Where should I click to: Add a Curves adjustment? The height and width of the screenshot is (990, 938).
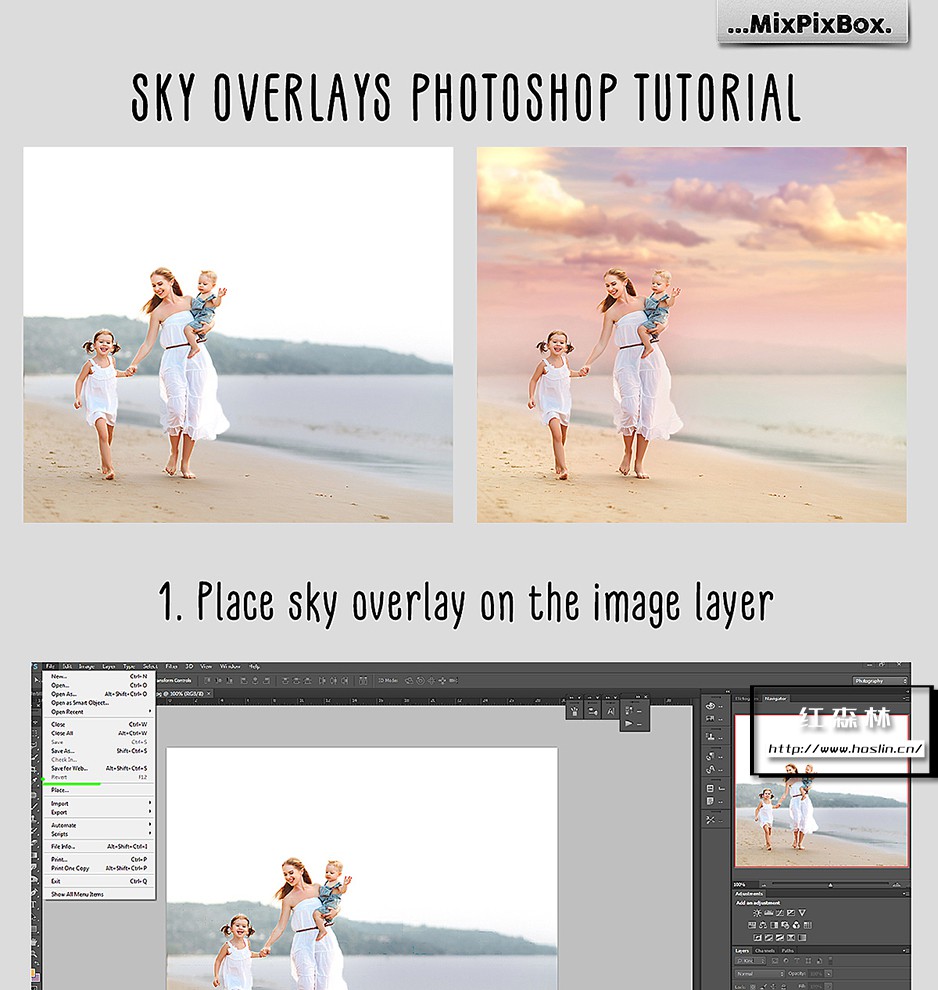click(x=780, y=913)
